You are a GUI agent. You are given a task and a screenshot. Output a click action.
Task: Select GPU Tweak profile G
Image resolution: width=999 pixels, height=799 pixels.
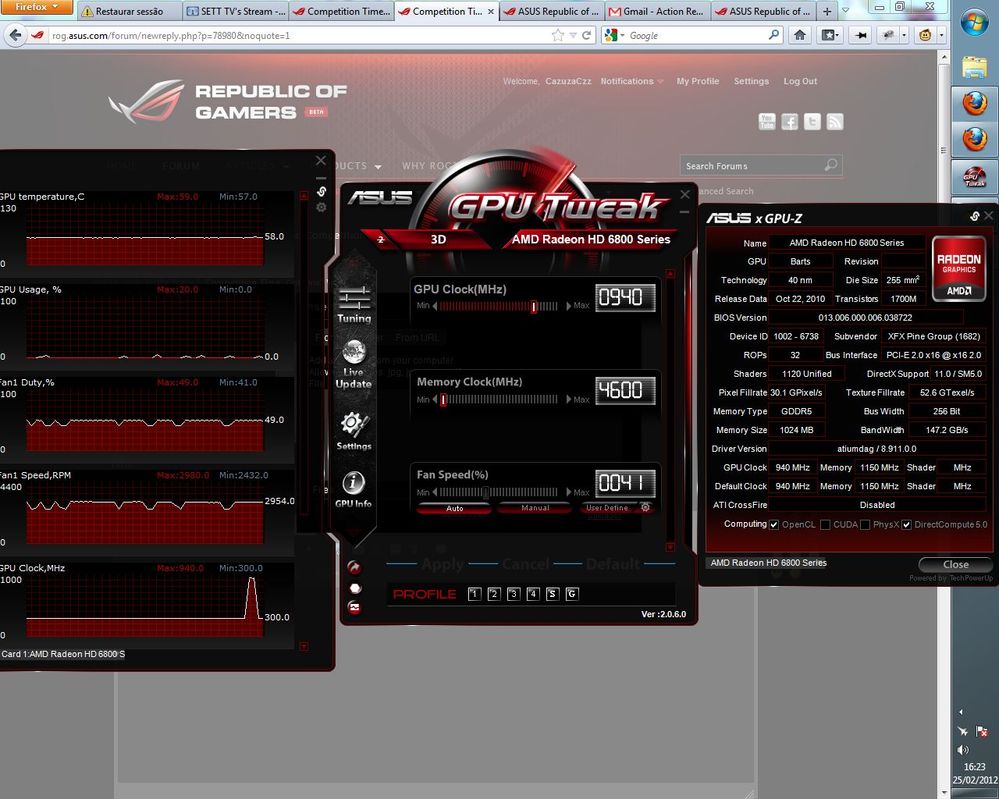click(x=572, y=594)
